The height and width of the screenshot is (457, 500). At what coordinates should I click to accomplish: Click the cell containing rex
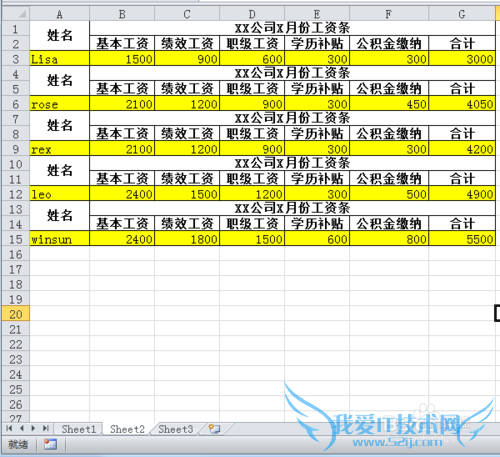[60, 149]
